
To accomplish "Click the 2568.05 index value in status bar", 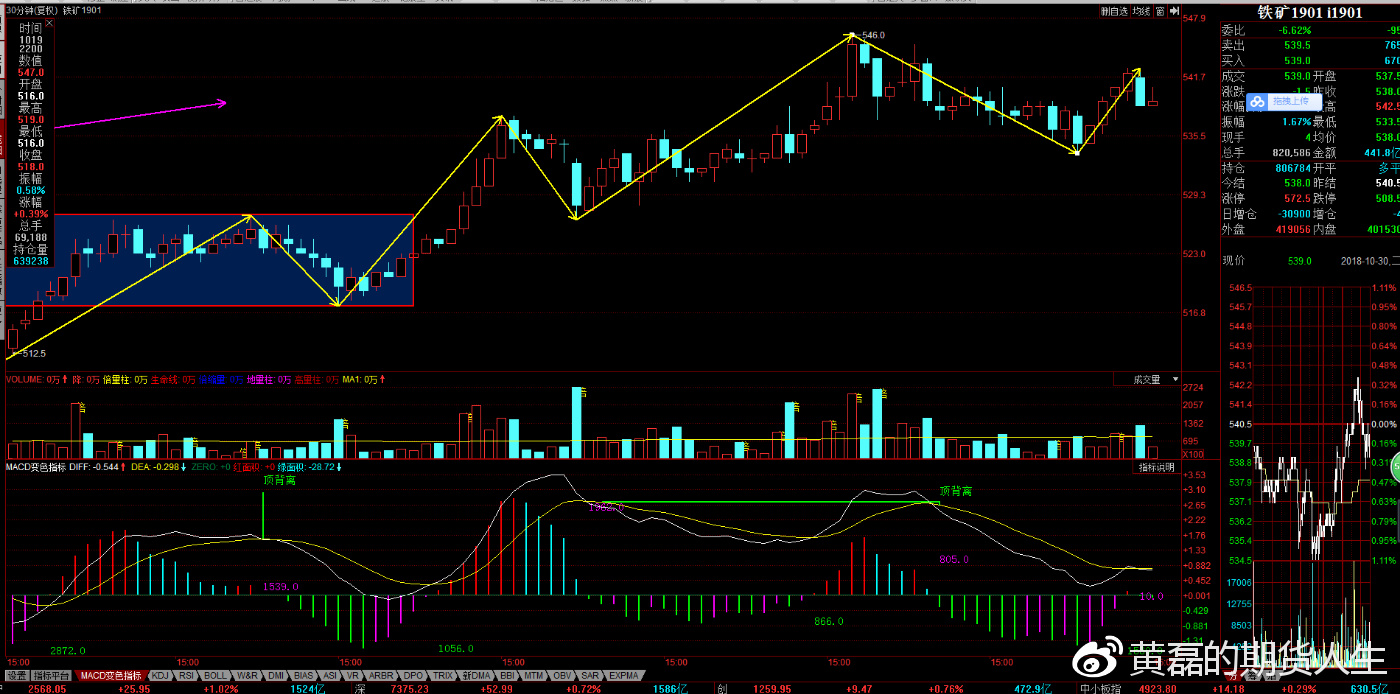I will (47, 688).
